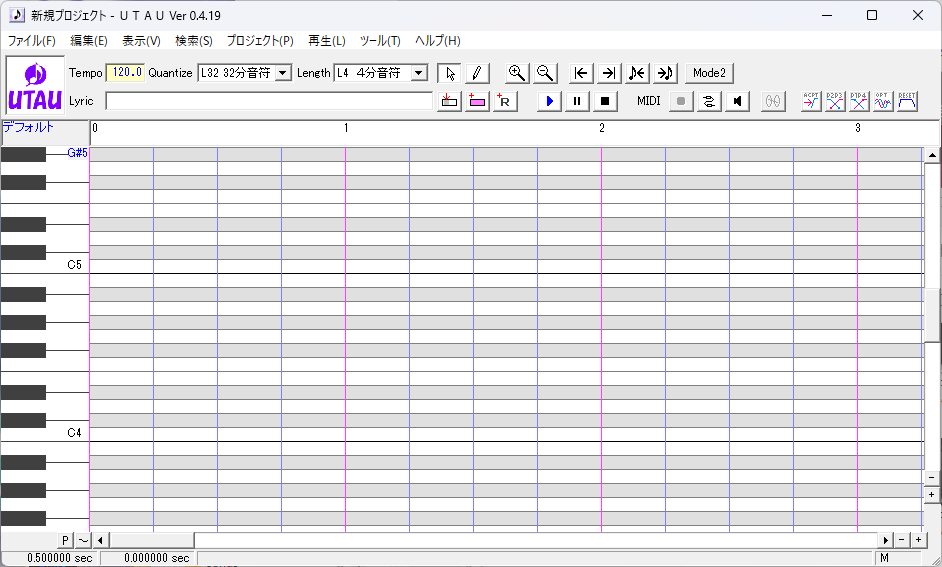
Task: Click the horizontal scrollbar right arrow
Action: [886, 540]
